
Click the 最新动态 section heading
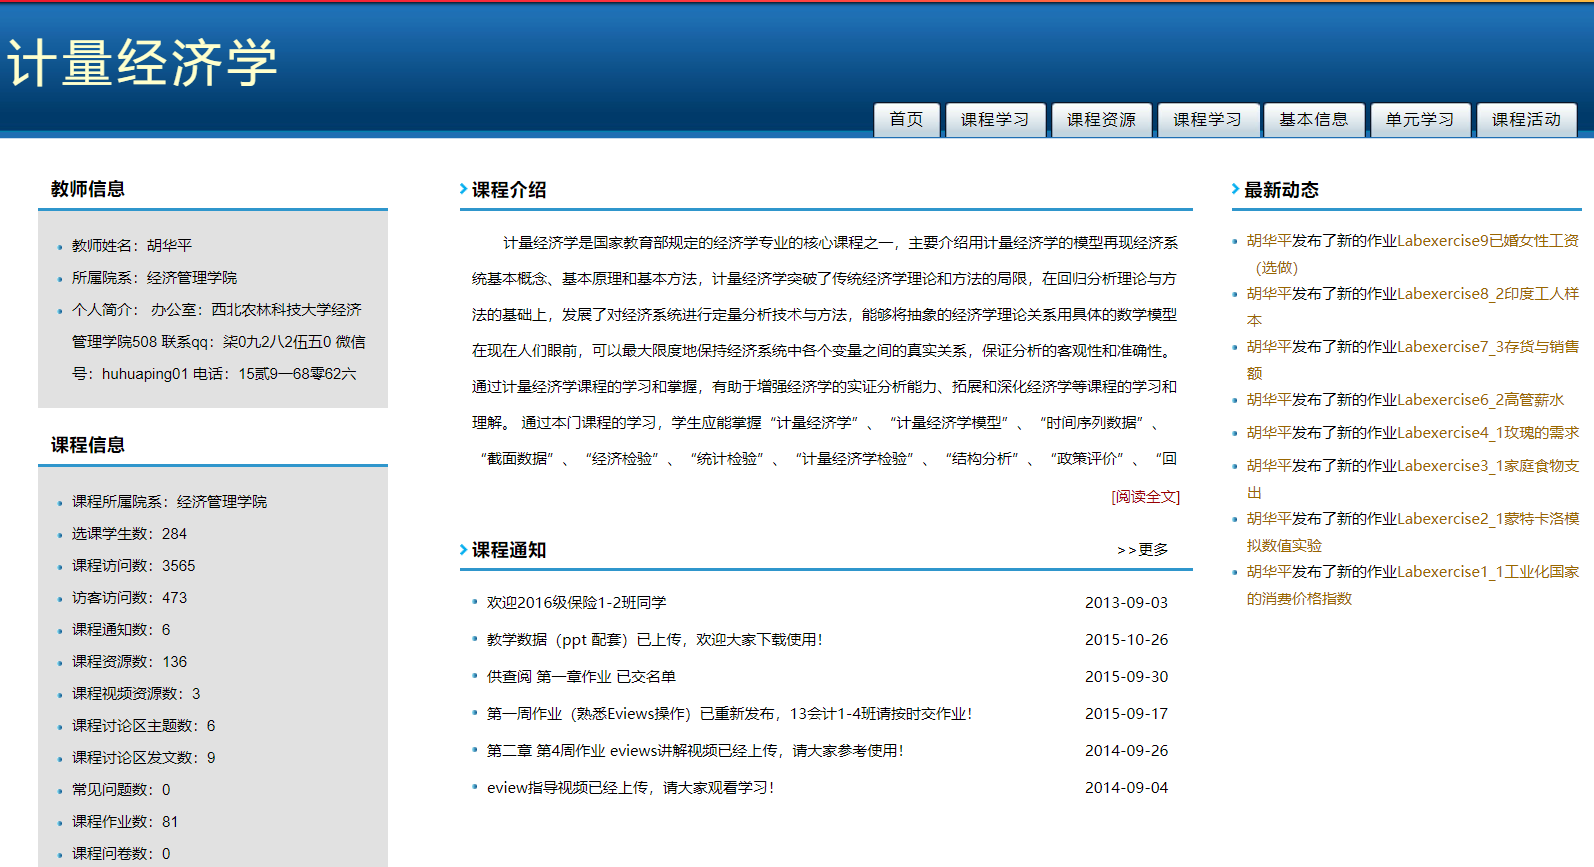click(x=1281, y=190)
